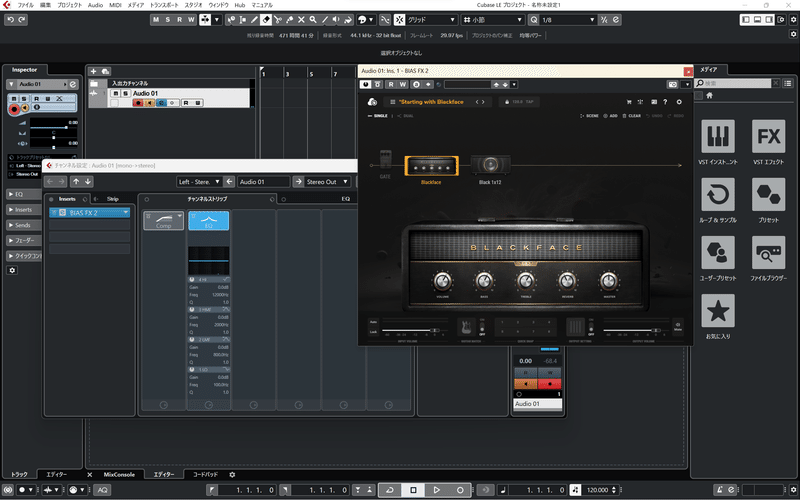Open Loops & Samples in Media panel

(x=718, y=194)
